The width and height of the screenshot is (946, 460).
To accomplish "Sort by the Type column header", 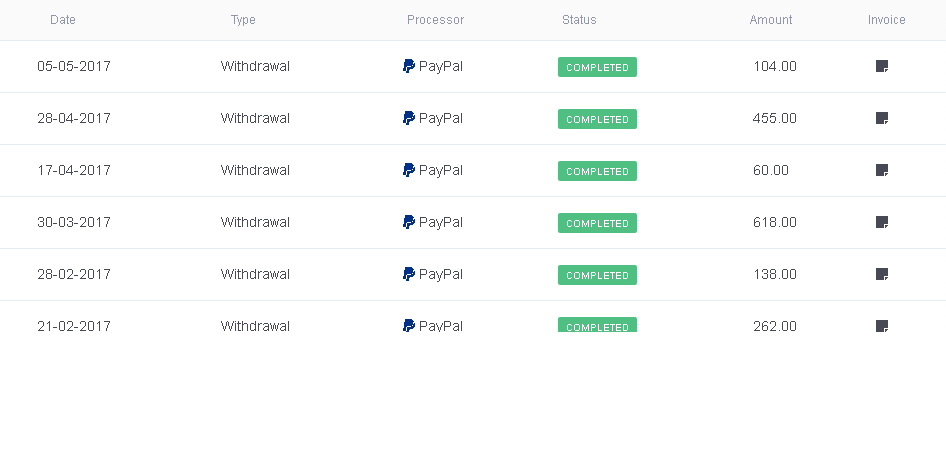I will pos(243,20).
